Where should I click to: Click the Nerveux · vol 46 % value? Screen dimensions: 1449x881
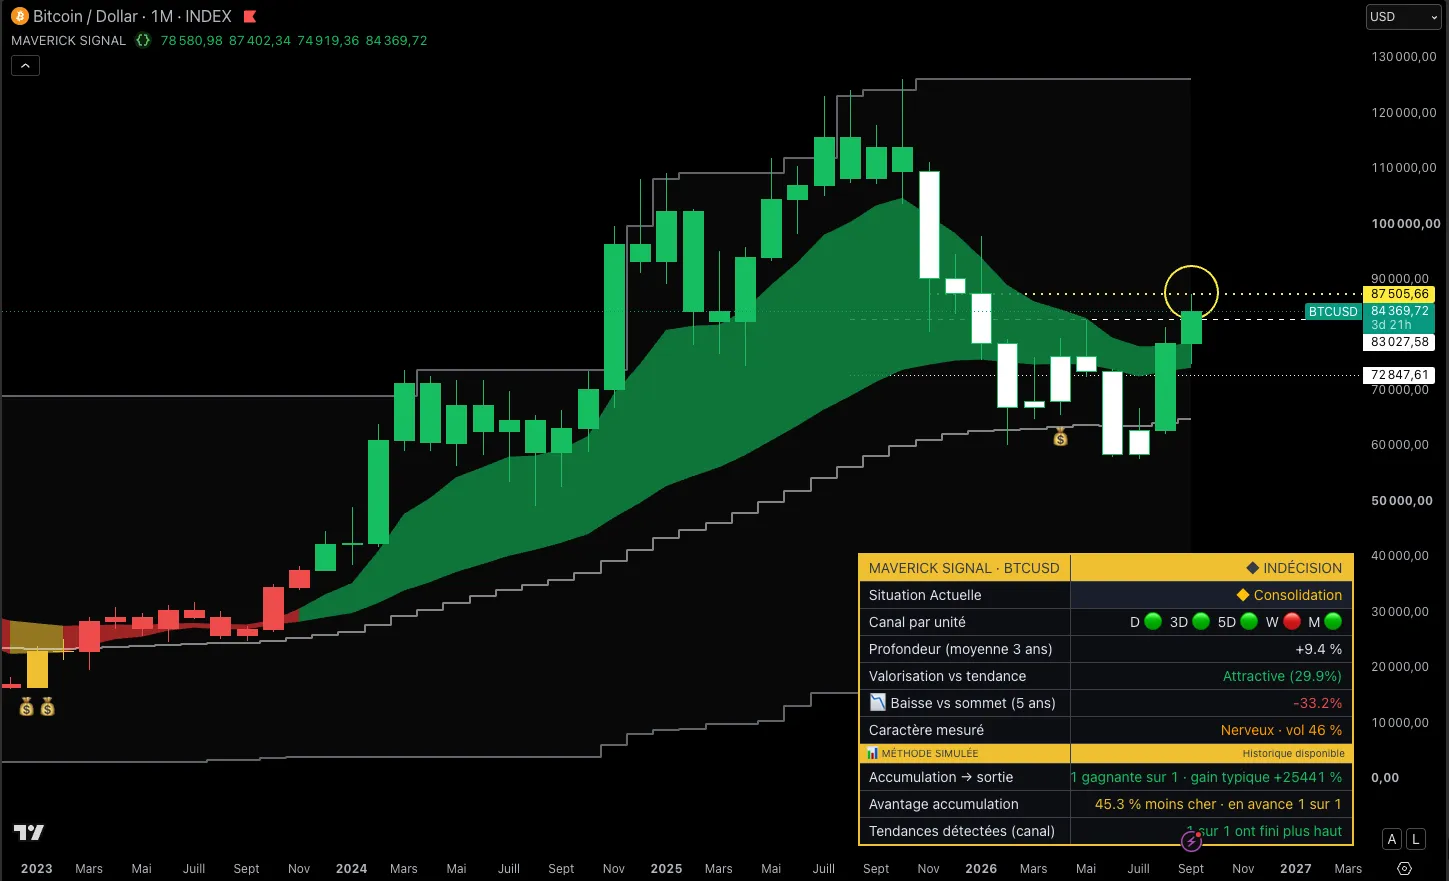[x=1281, y=730]
